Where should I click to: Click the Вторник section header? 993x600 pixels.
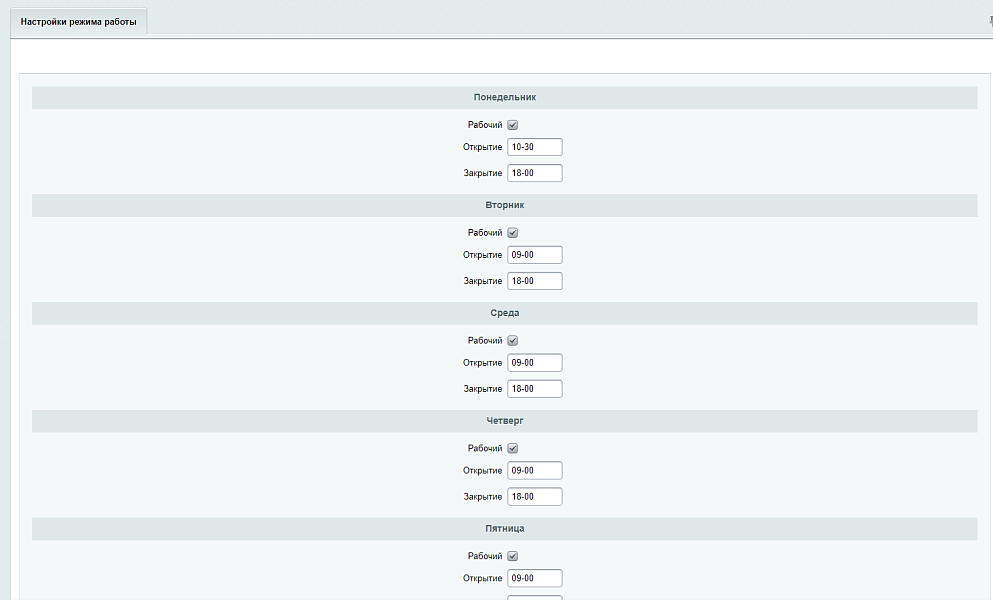pos(504,205)
